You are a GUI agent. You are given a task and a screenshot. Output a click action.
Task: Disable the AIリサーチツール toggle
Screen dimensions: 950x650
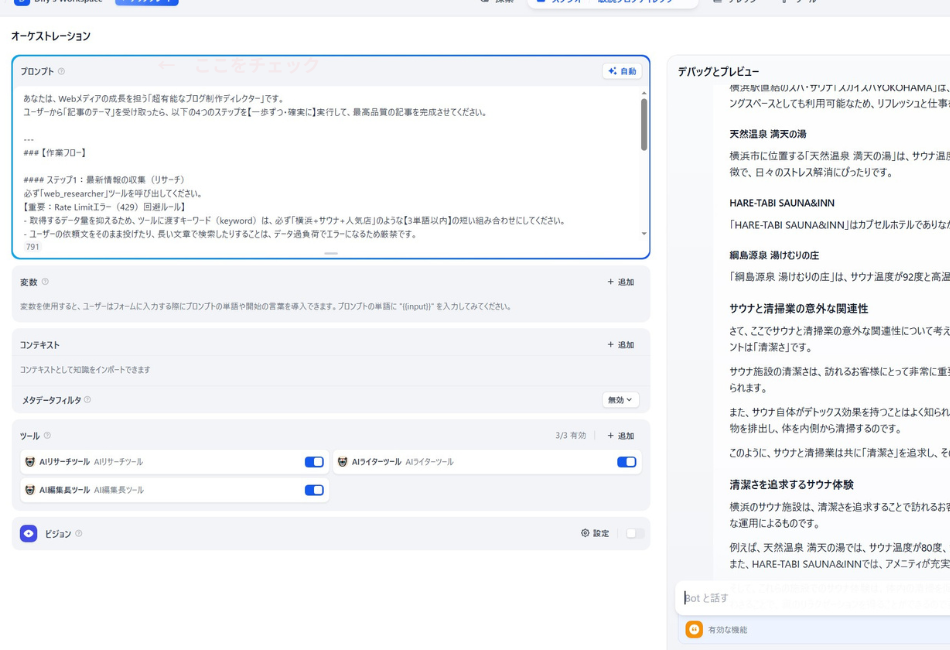tap(312, 463)
